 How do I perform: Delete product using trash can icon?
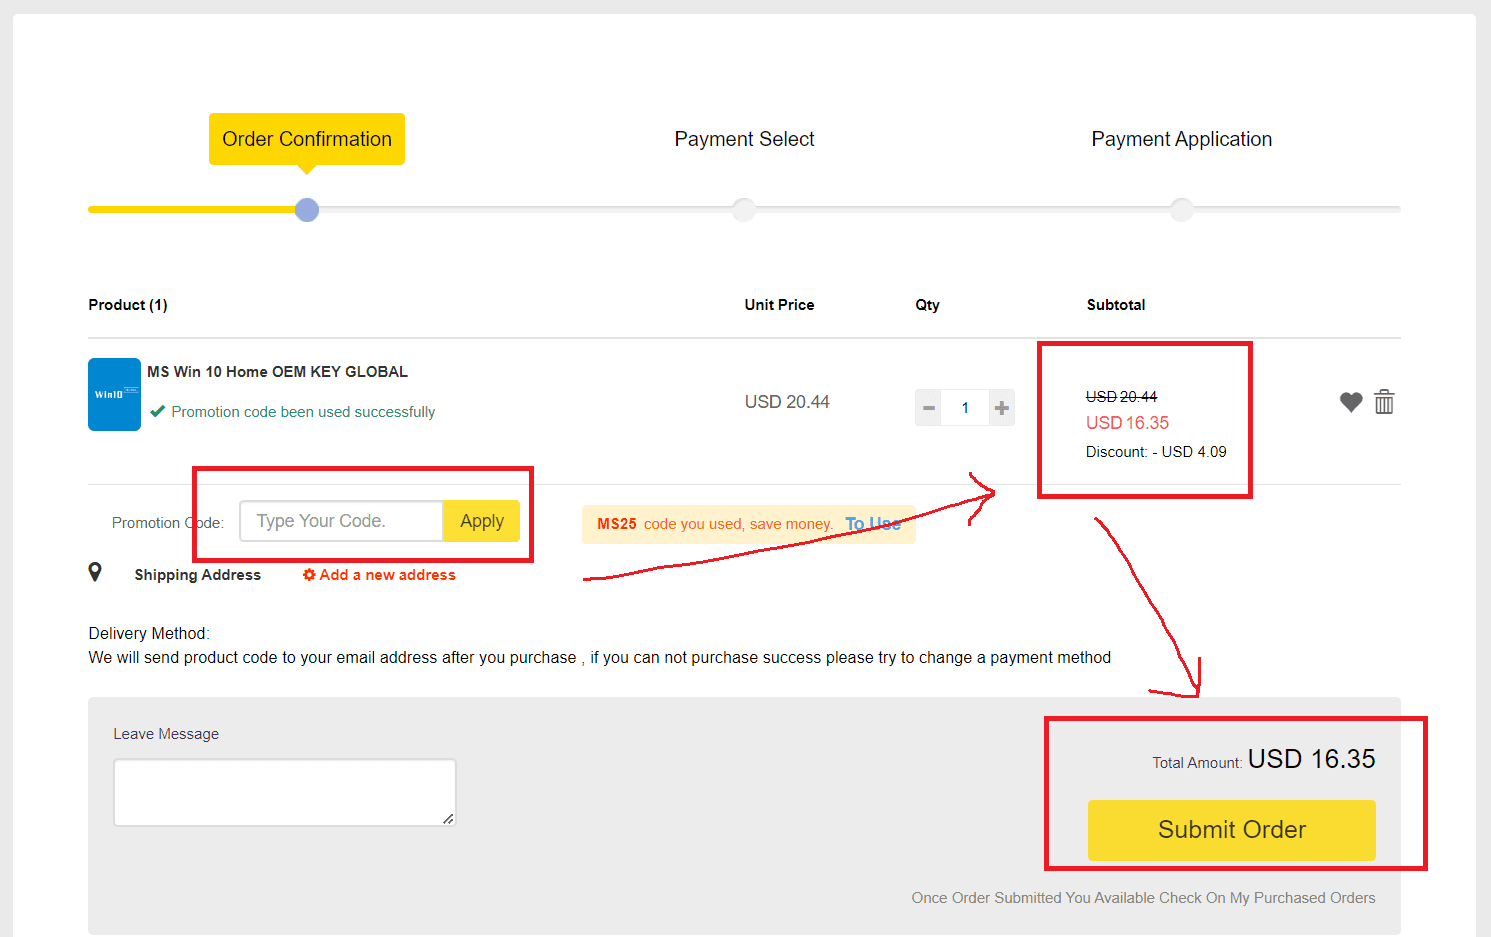(x=1384, y=402)
